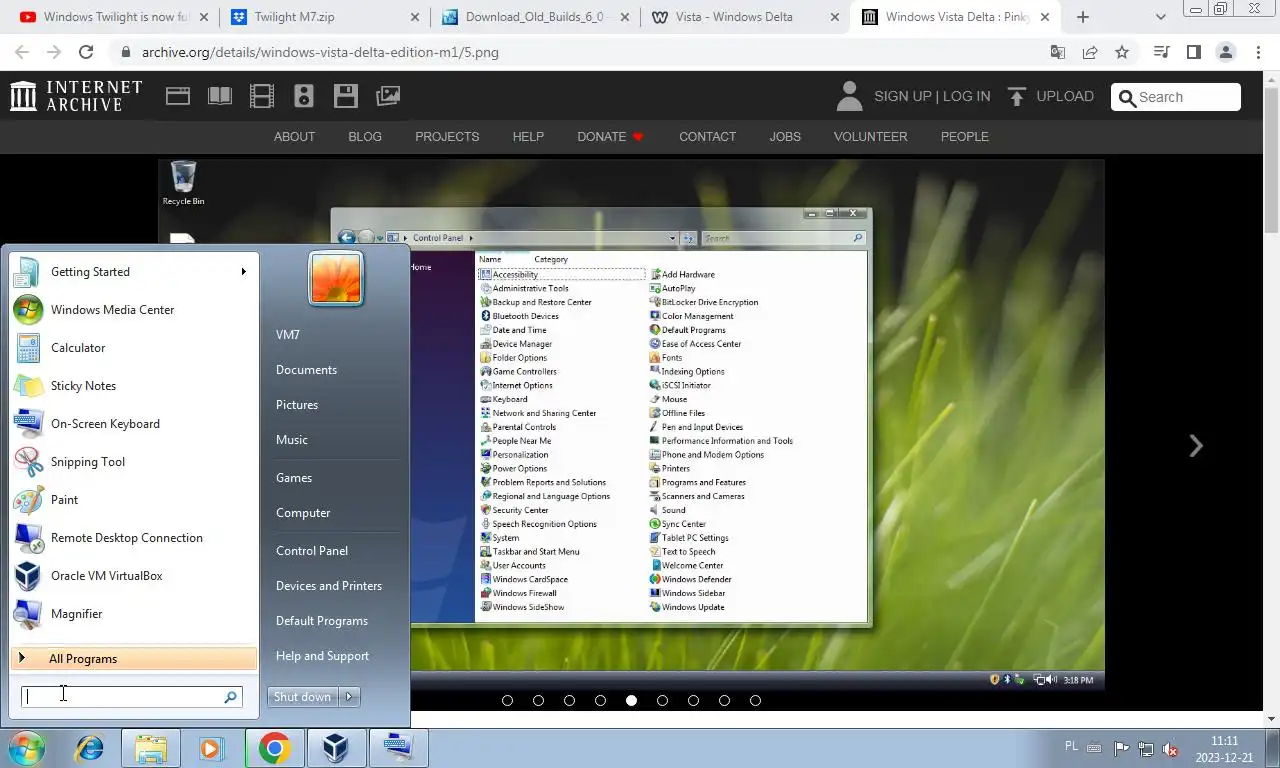Open the PROJECTS navigation item

click(447, 137)
